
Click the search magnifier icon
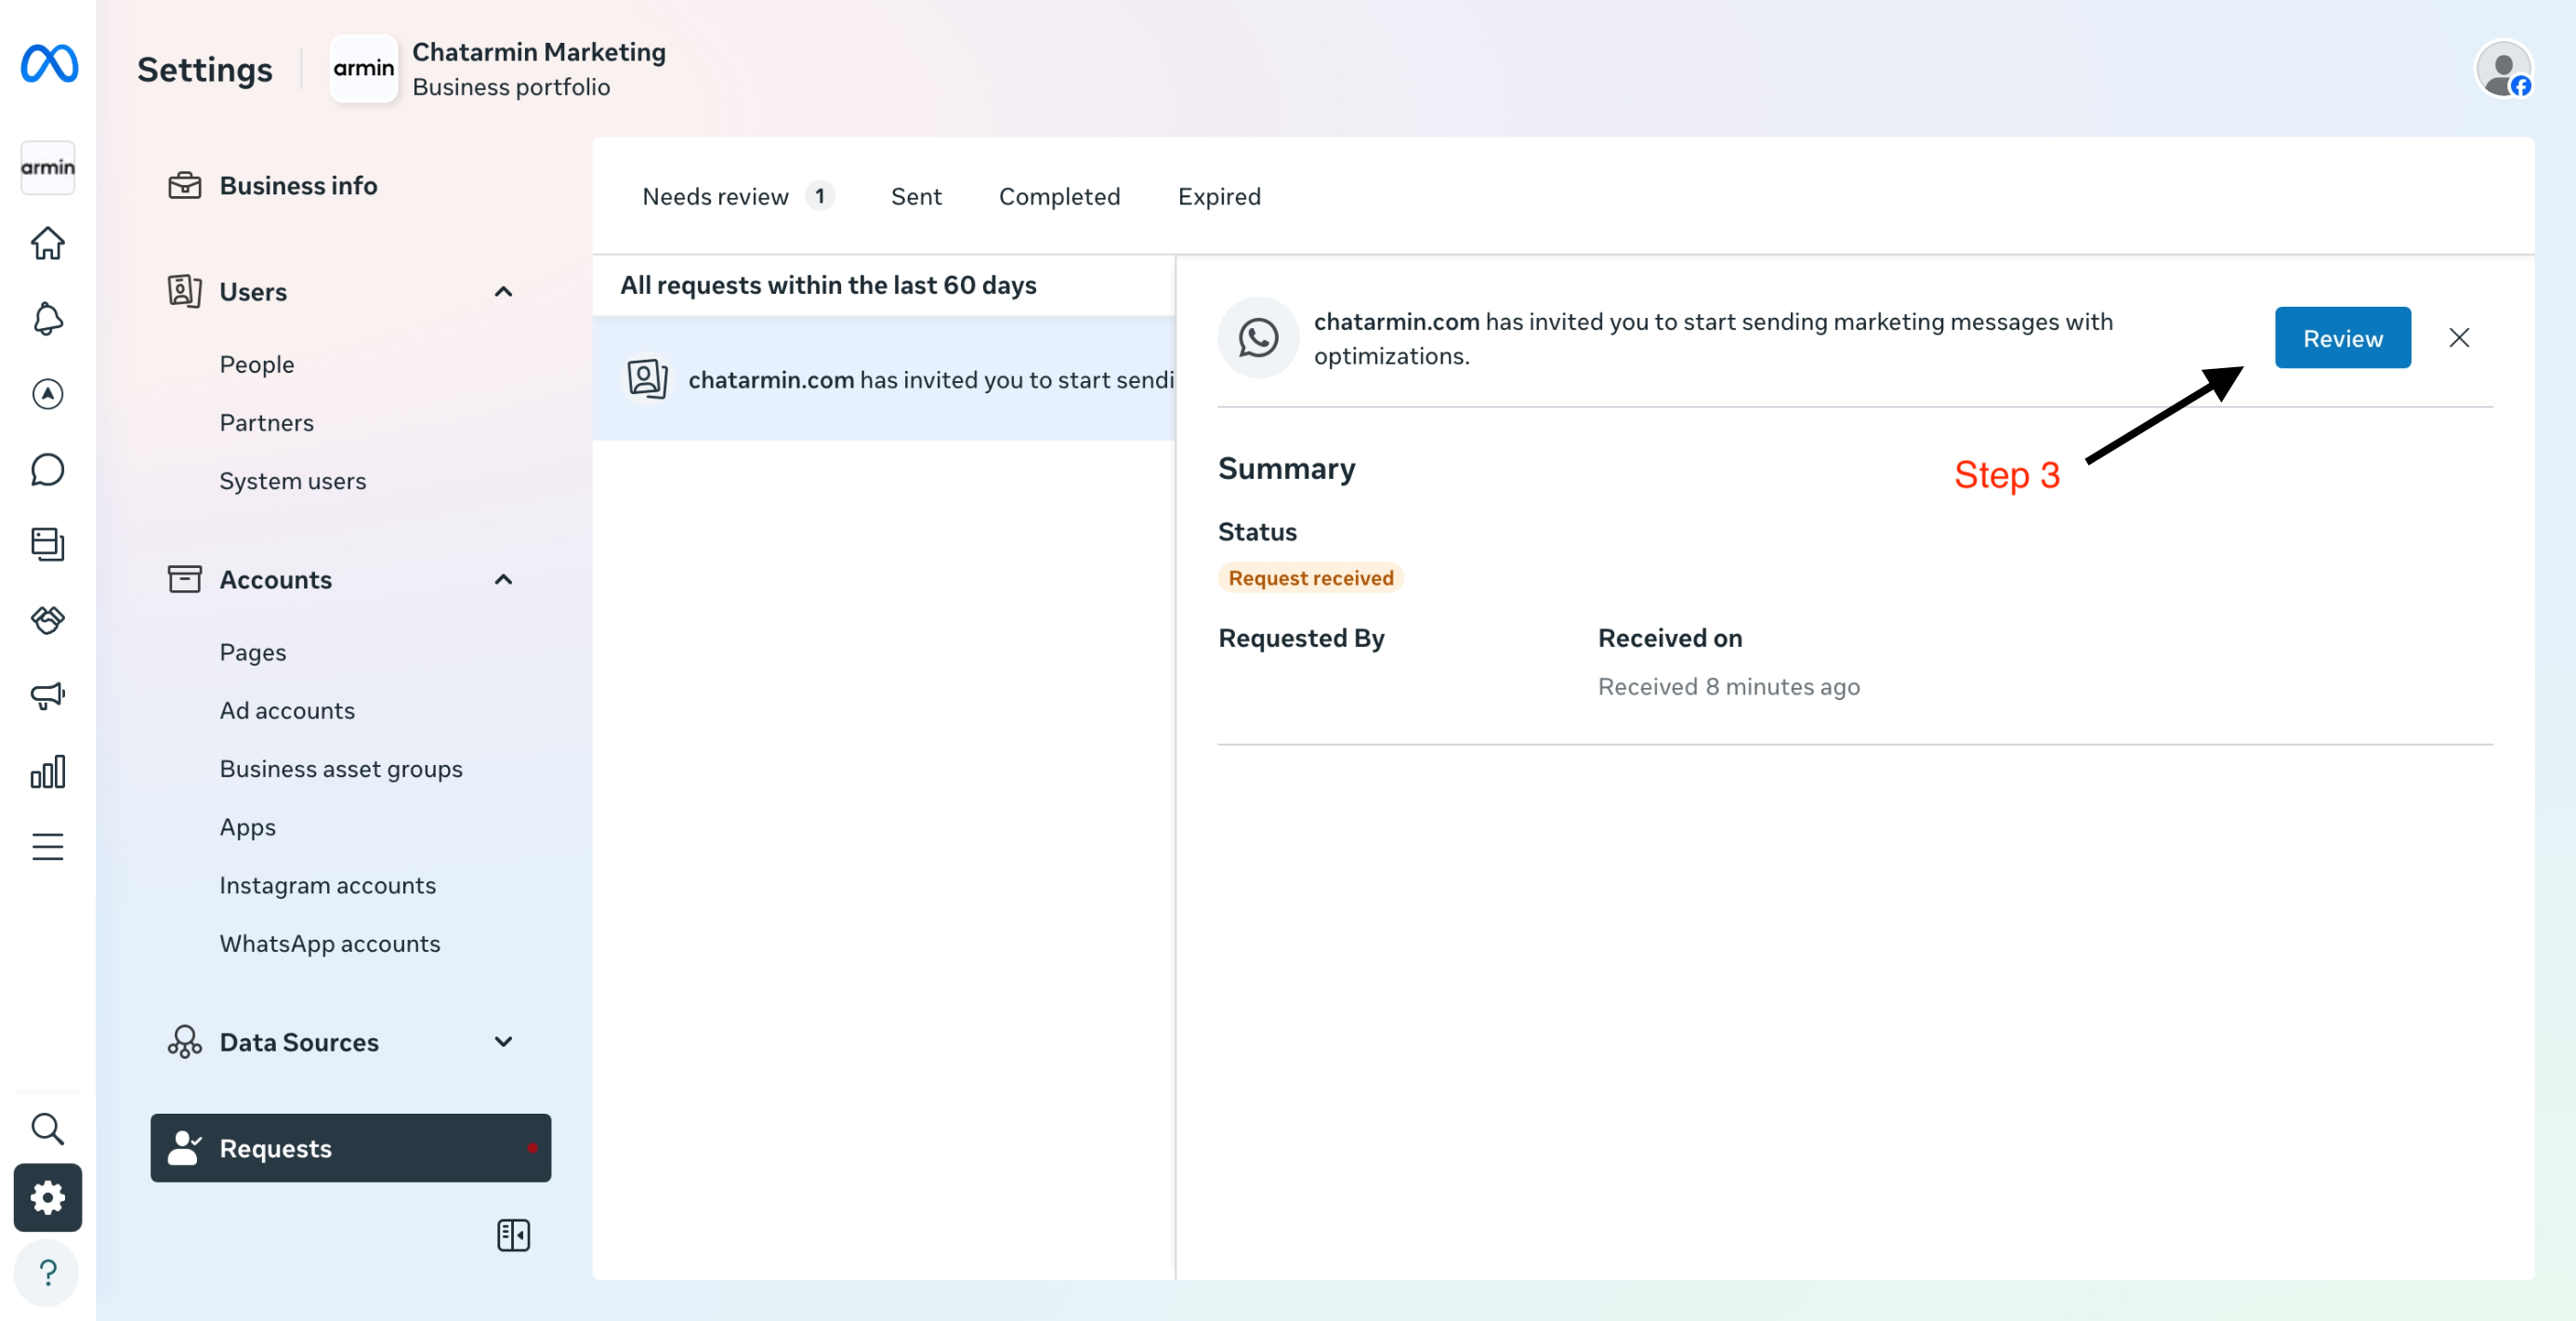point(48,1128)
